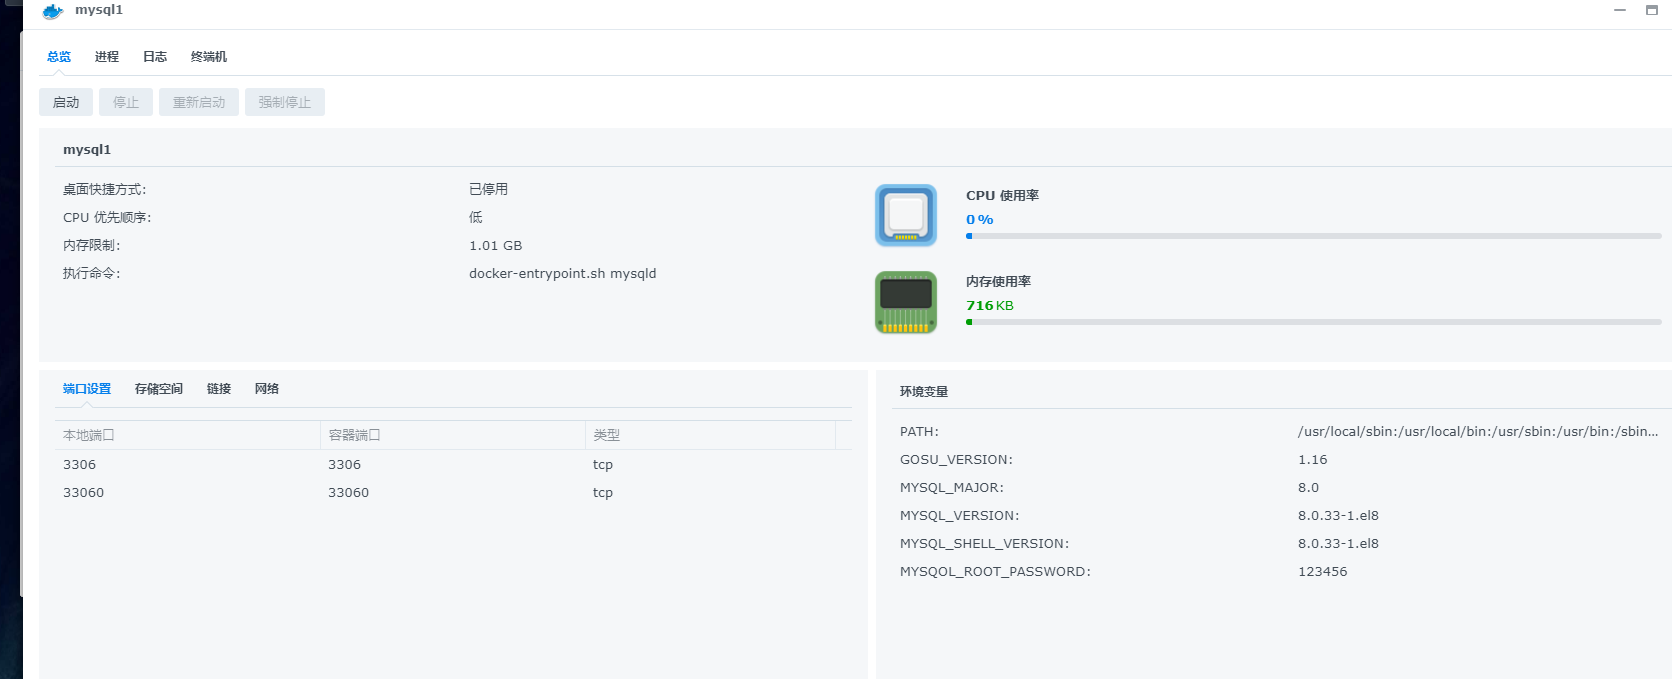Image resolution: width=1672 pixels, height=679 pixels.
Task: Click the CPU chip icon
Action: [906, 215]
